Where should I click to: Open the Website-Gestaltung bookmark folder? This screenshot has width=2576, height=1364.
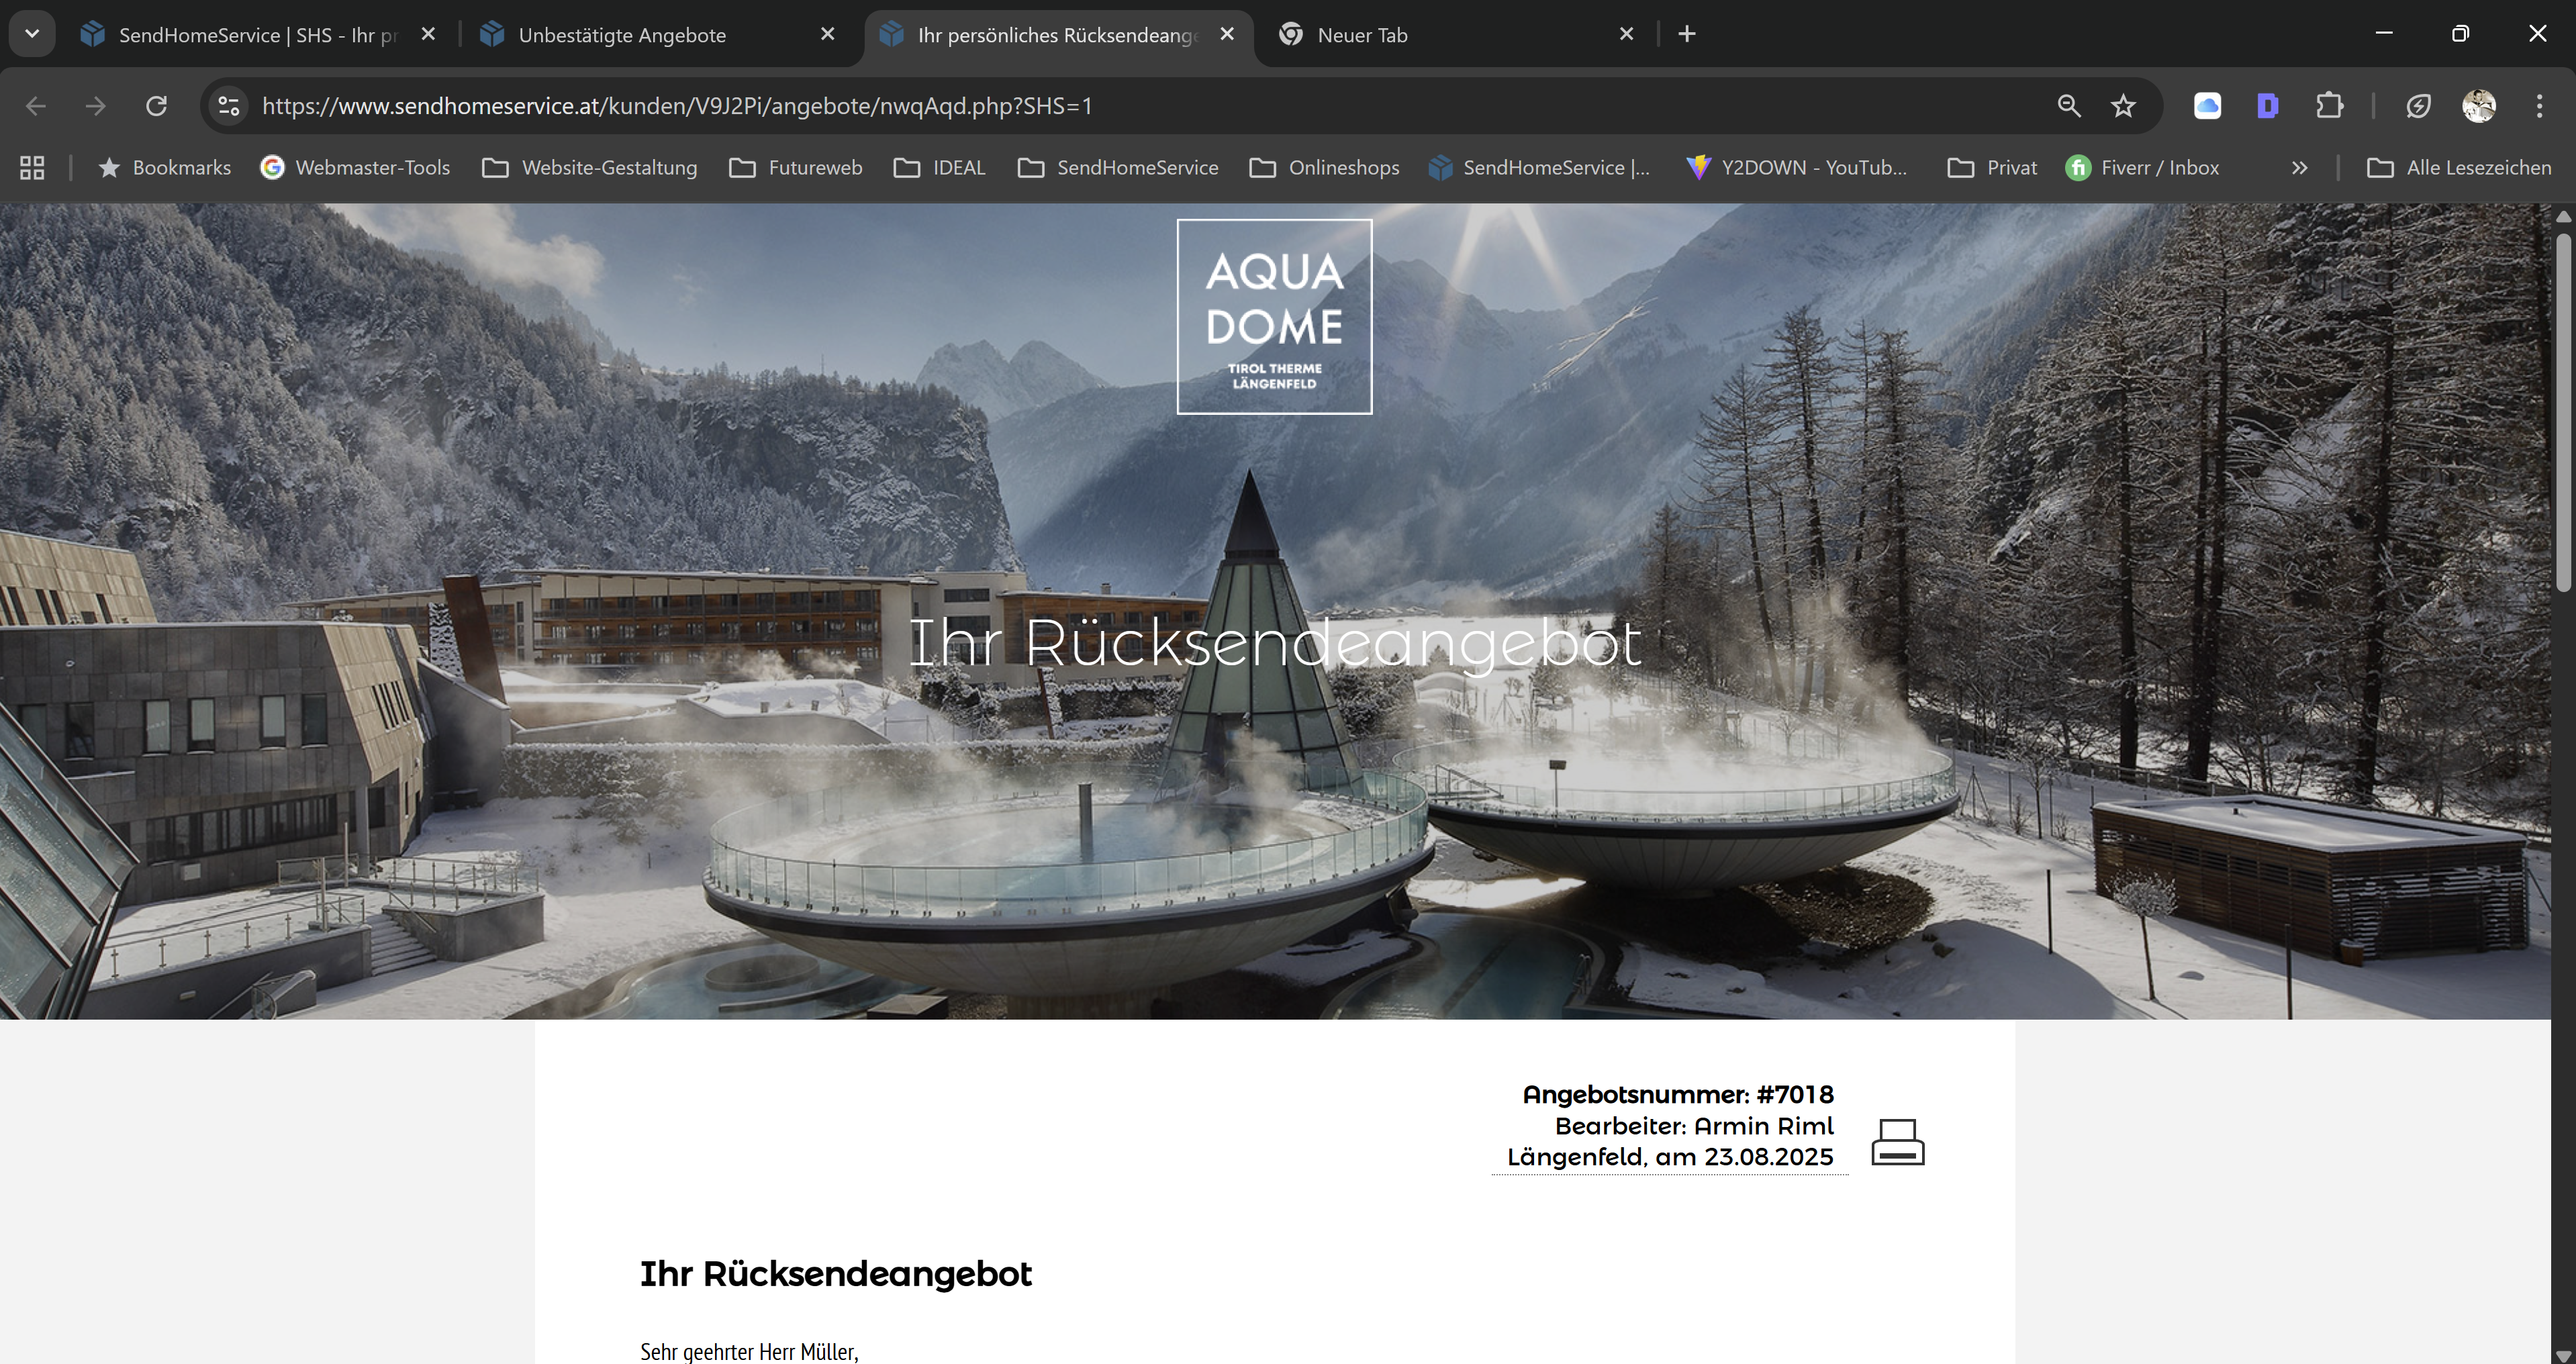(x=590, y=168)
